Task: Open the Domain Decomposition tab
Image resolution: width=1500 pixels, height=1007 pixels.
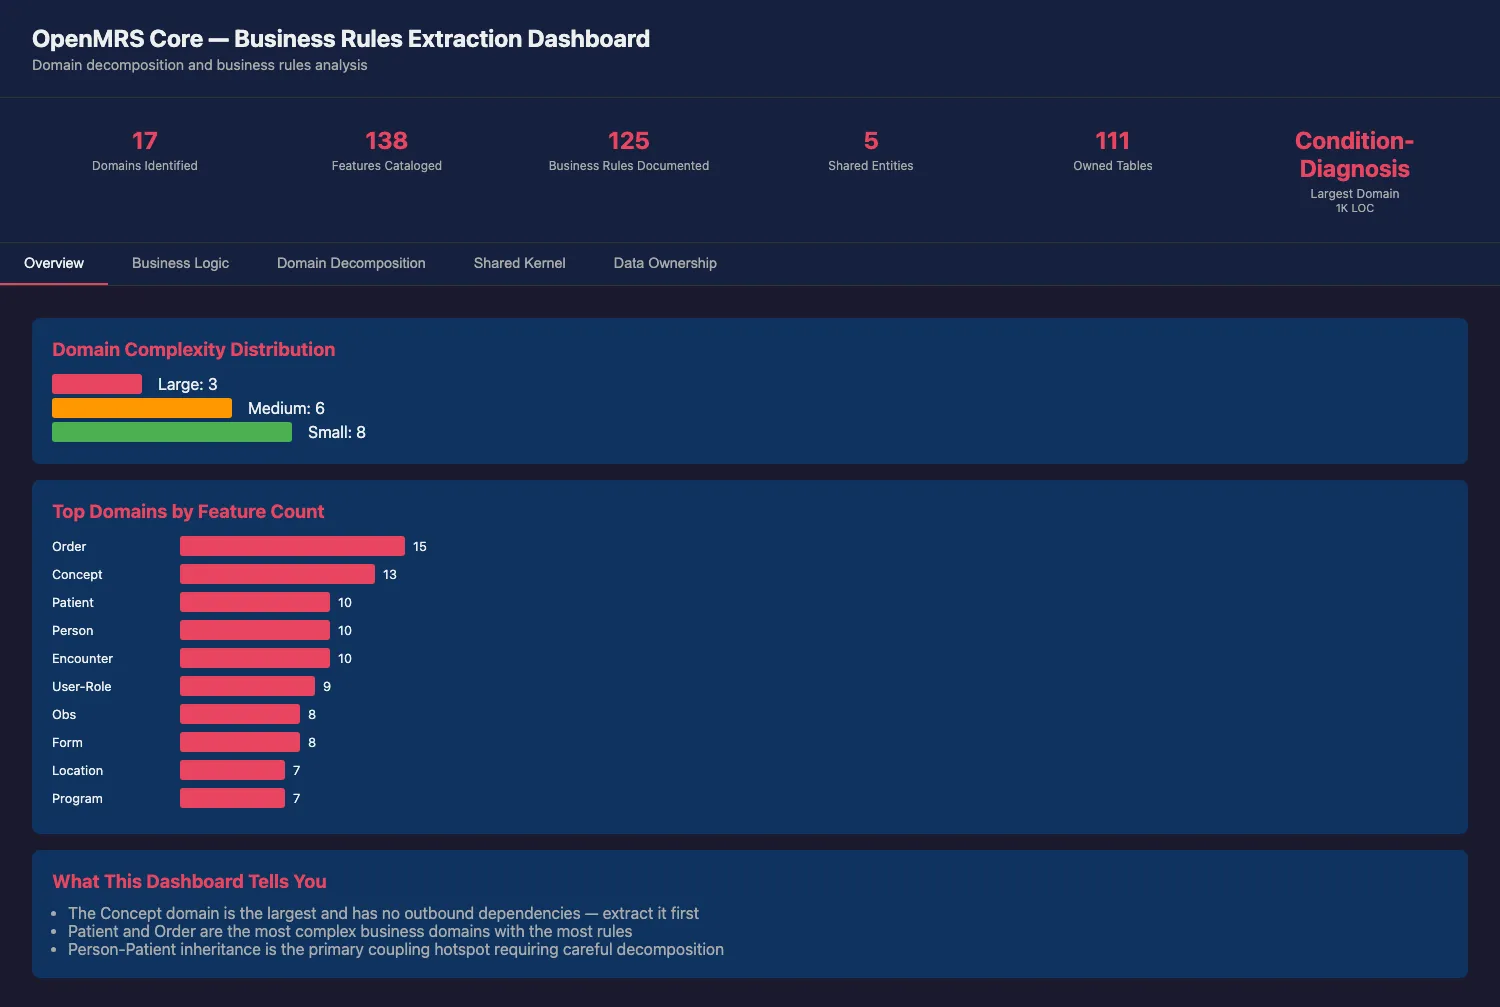Action: coord(351,263)
